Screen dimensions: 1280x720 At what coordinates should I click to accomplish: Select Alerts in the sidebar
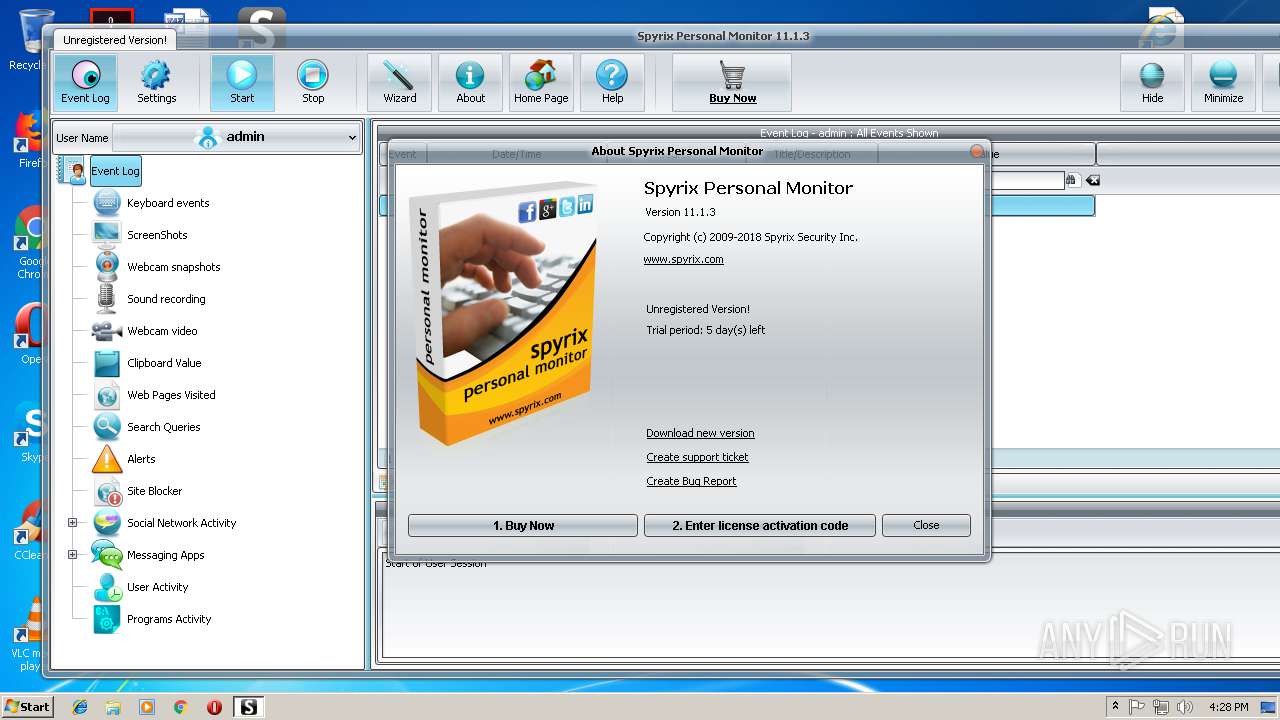[141, 459]
